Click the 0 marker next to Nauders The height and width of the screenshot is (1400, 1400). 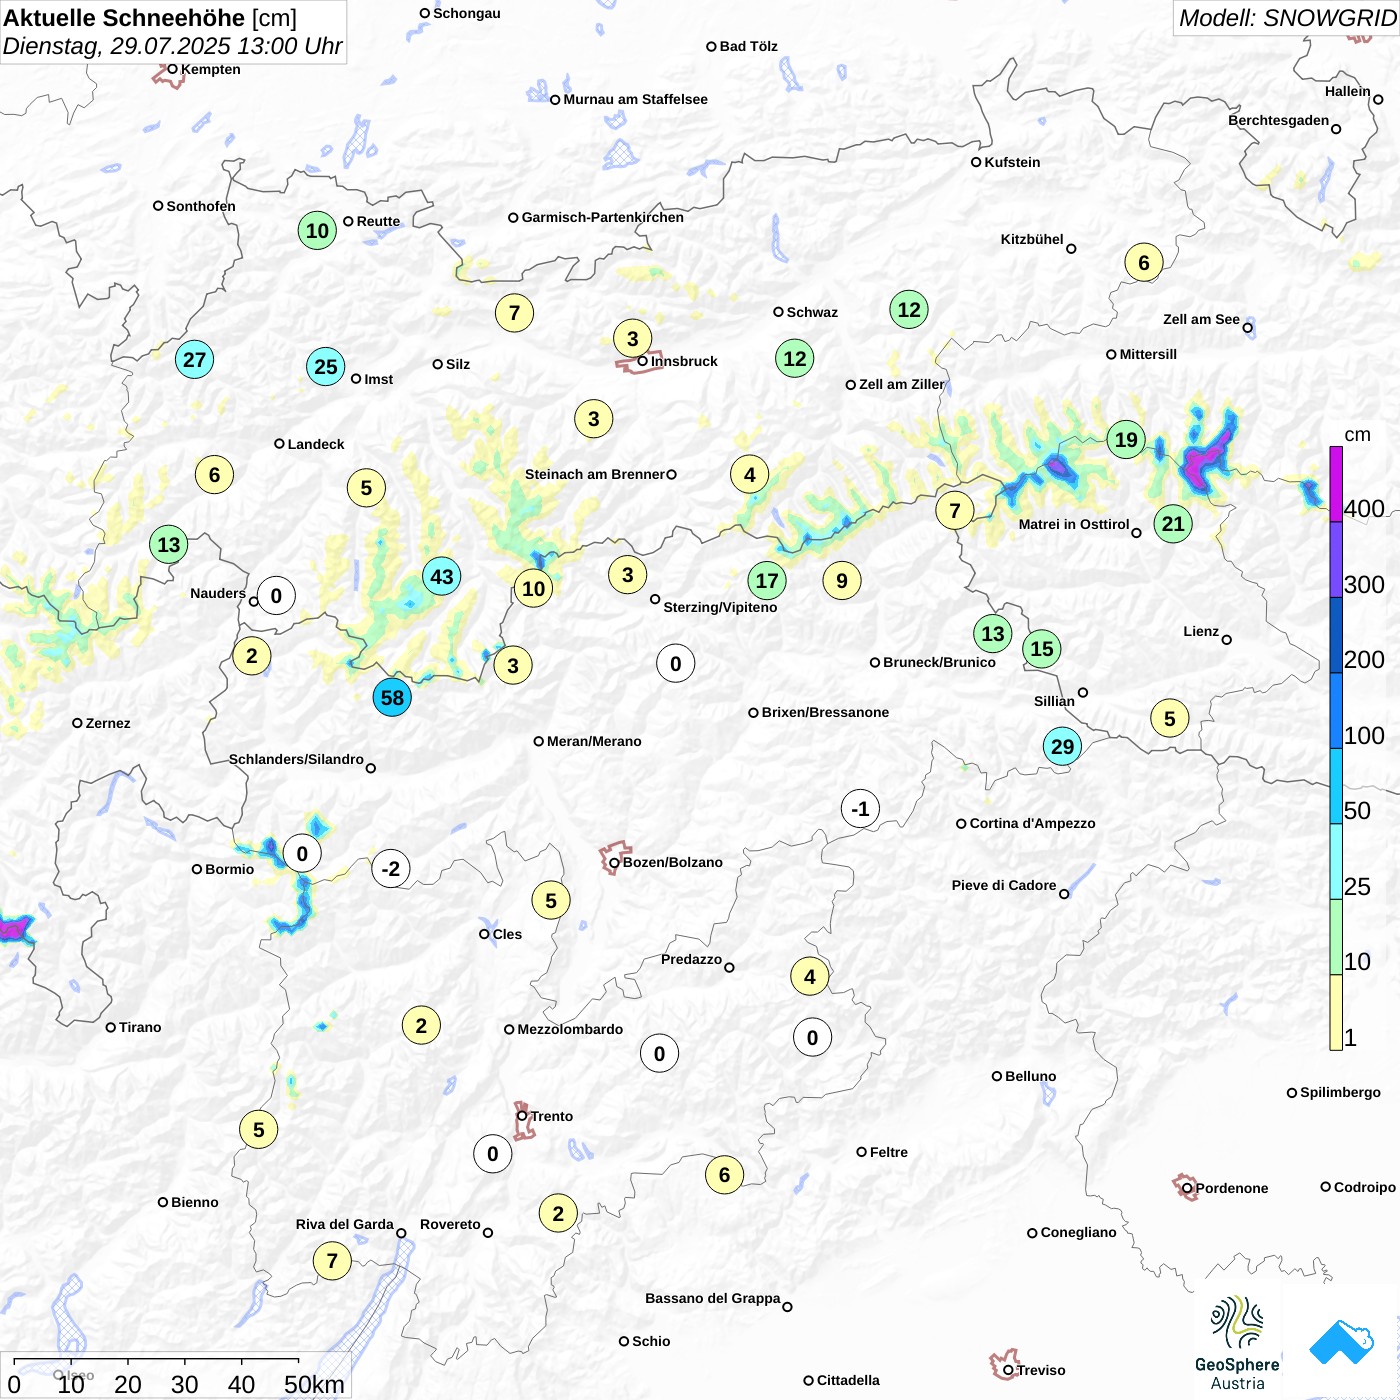coord(276,596)
